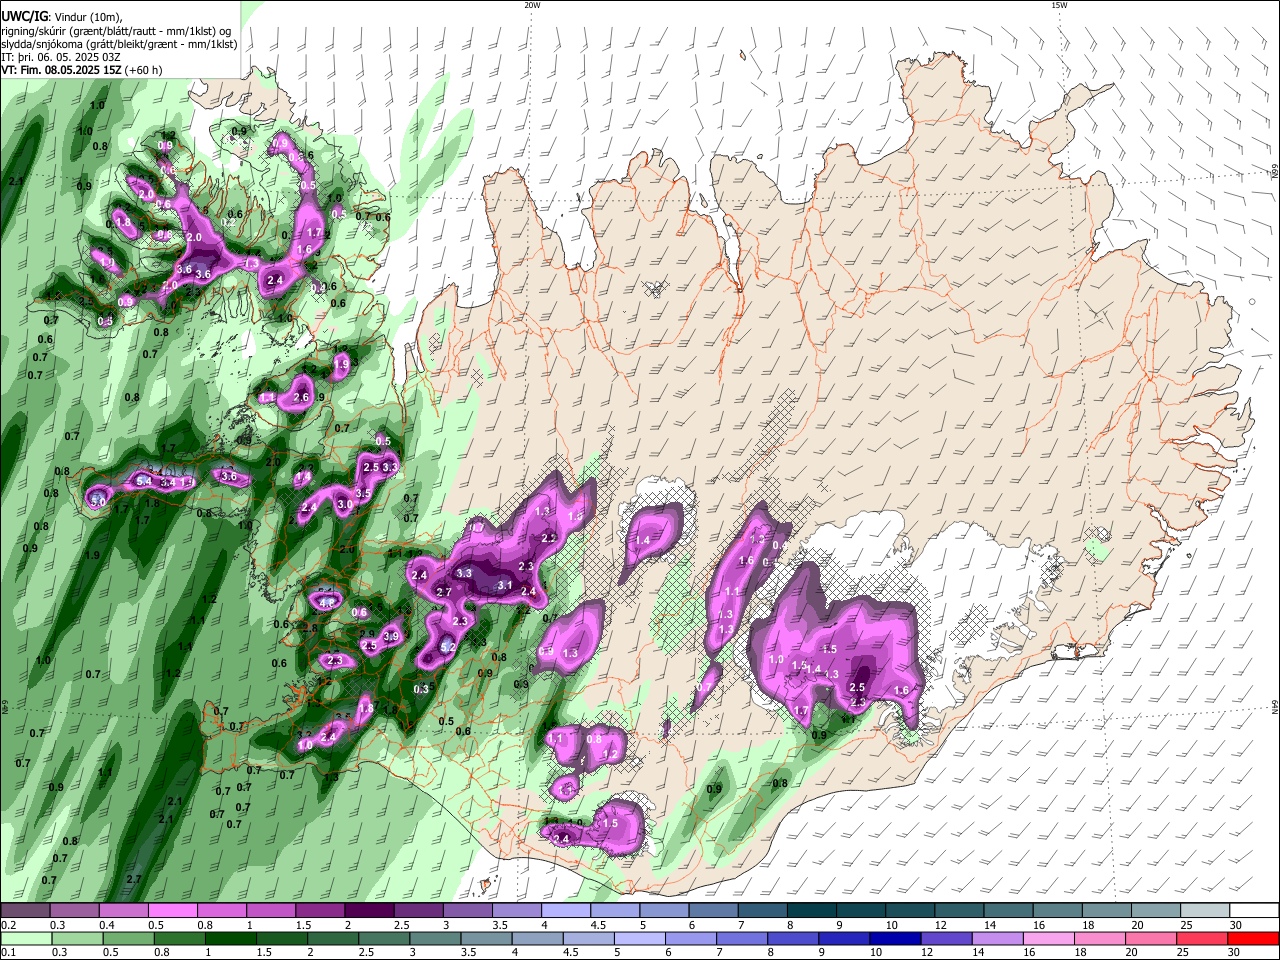Click the bright pink swatch above top-row label 0.5
Screen dimensions: 1280x960
[x=173, y=910]
